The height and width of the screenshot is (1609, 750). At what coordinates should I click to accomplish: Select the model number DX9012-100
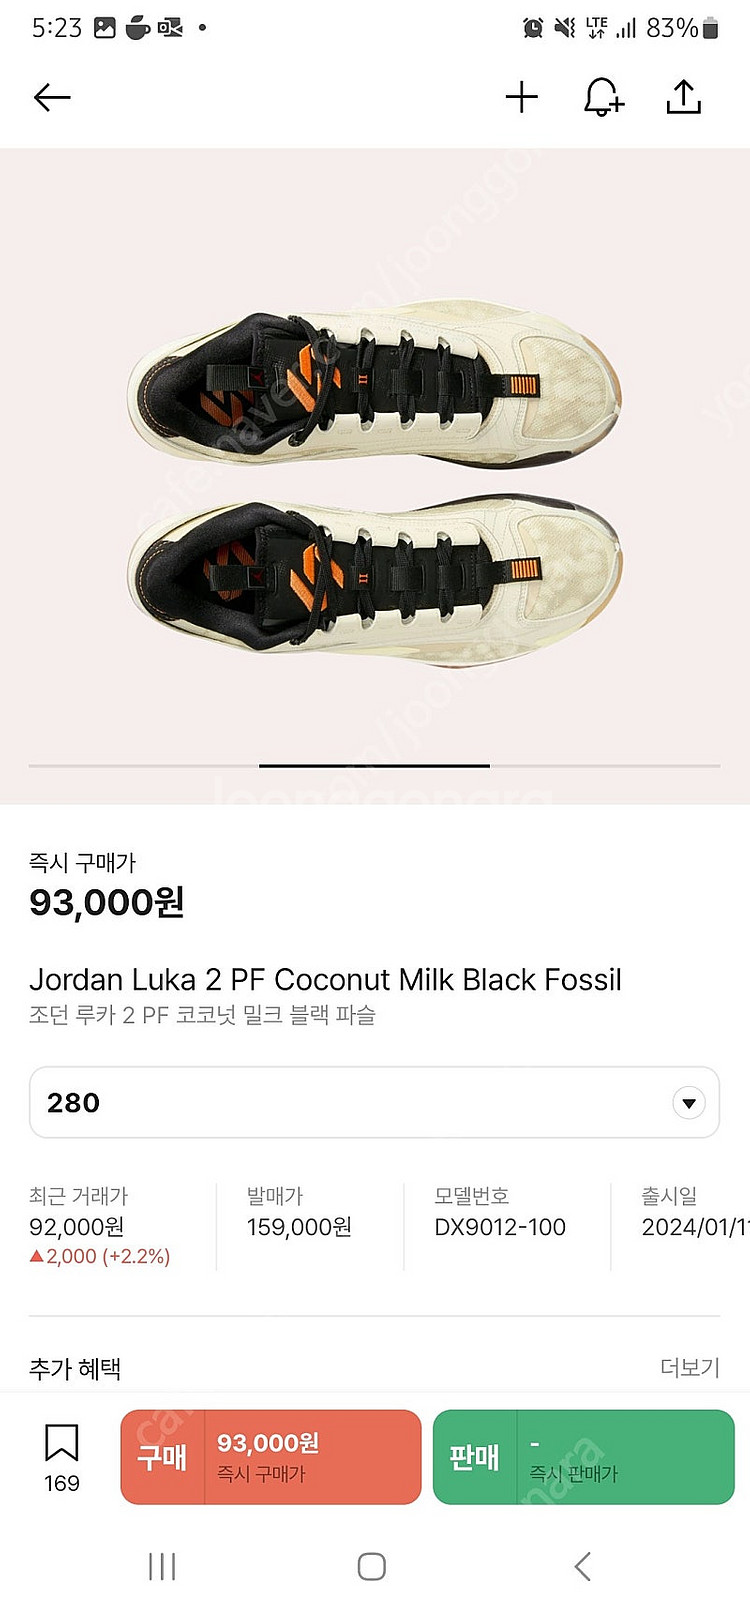pos(500,1227)
